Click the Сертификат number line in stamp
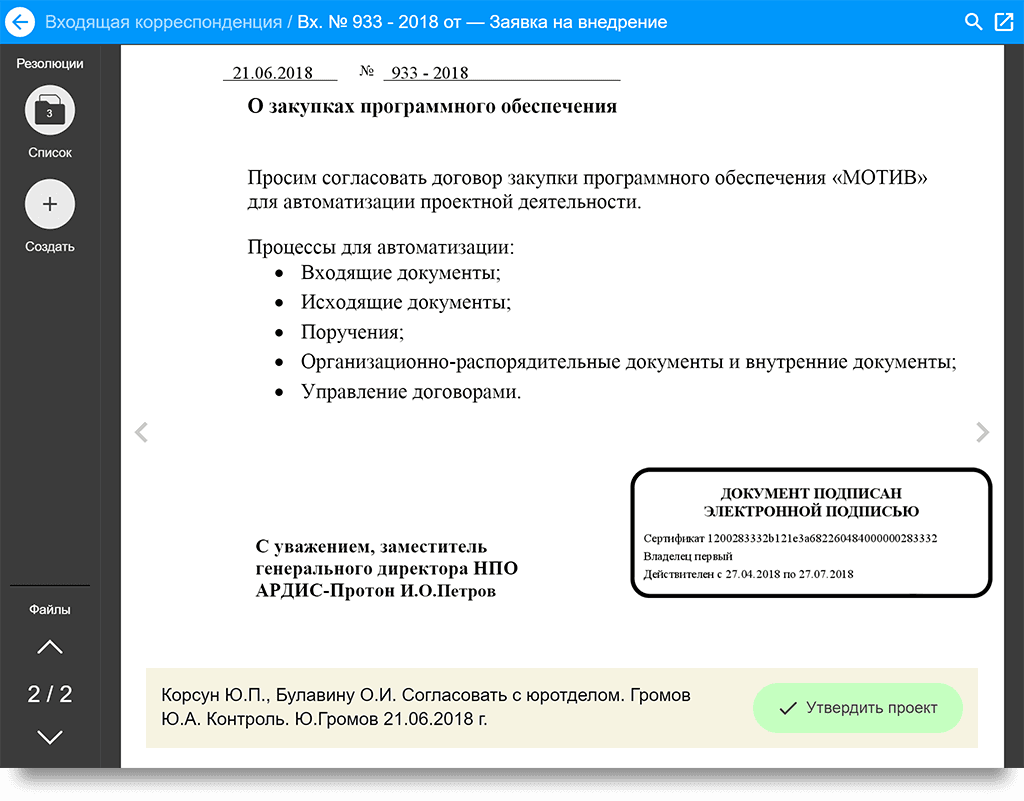 [790, 538]
